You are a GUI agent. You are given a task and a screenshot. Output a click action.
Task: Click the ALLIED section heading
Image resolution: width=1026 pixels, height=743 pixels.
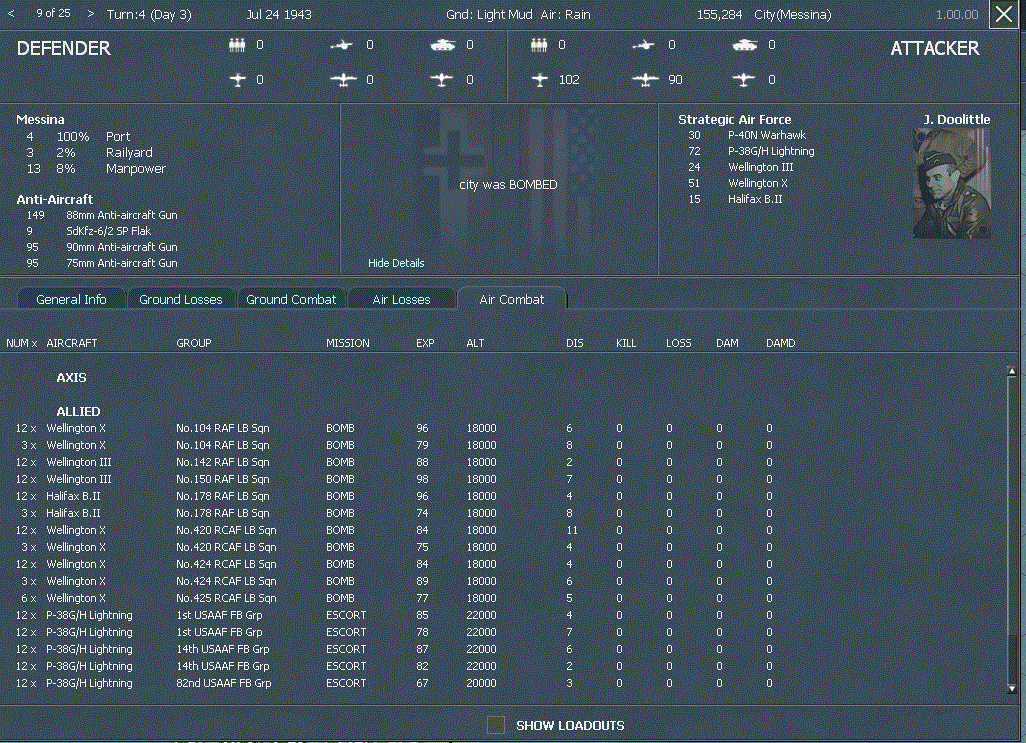pyautogui.click(x=78, y=411)
